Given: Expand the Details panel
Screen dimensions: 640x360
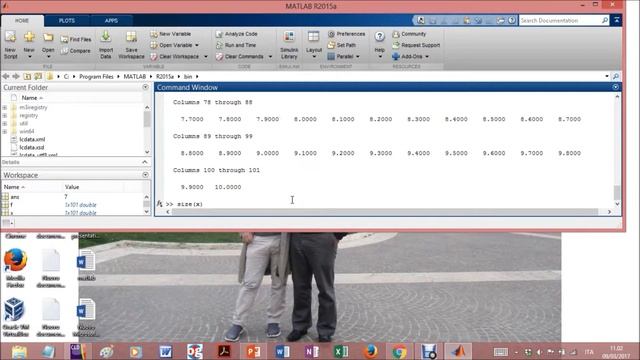Looking at the screenshot, I should pyautogui.click(x=144, y=162).
